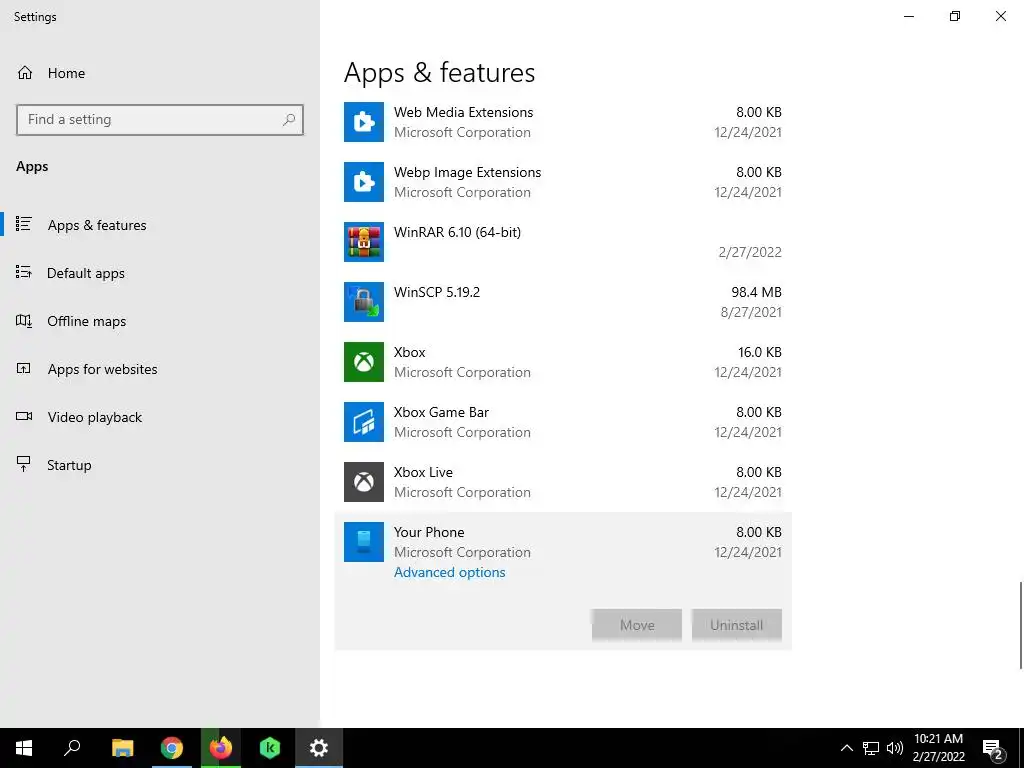Click the 98.4 MB size value

(756, 292)
